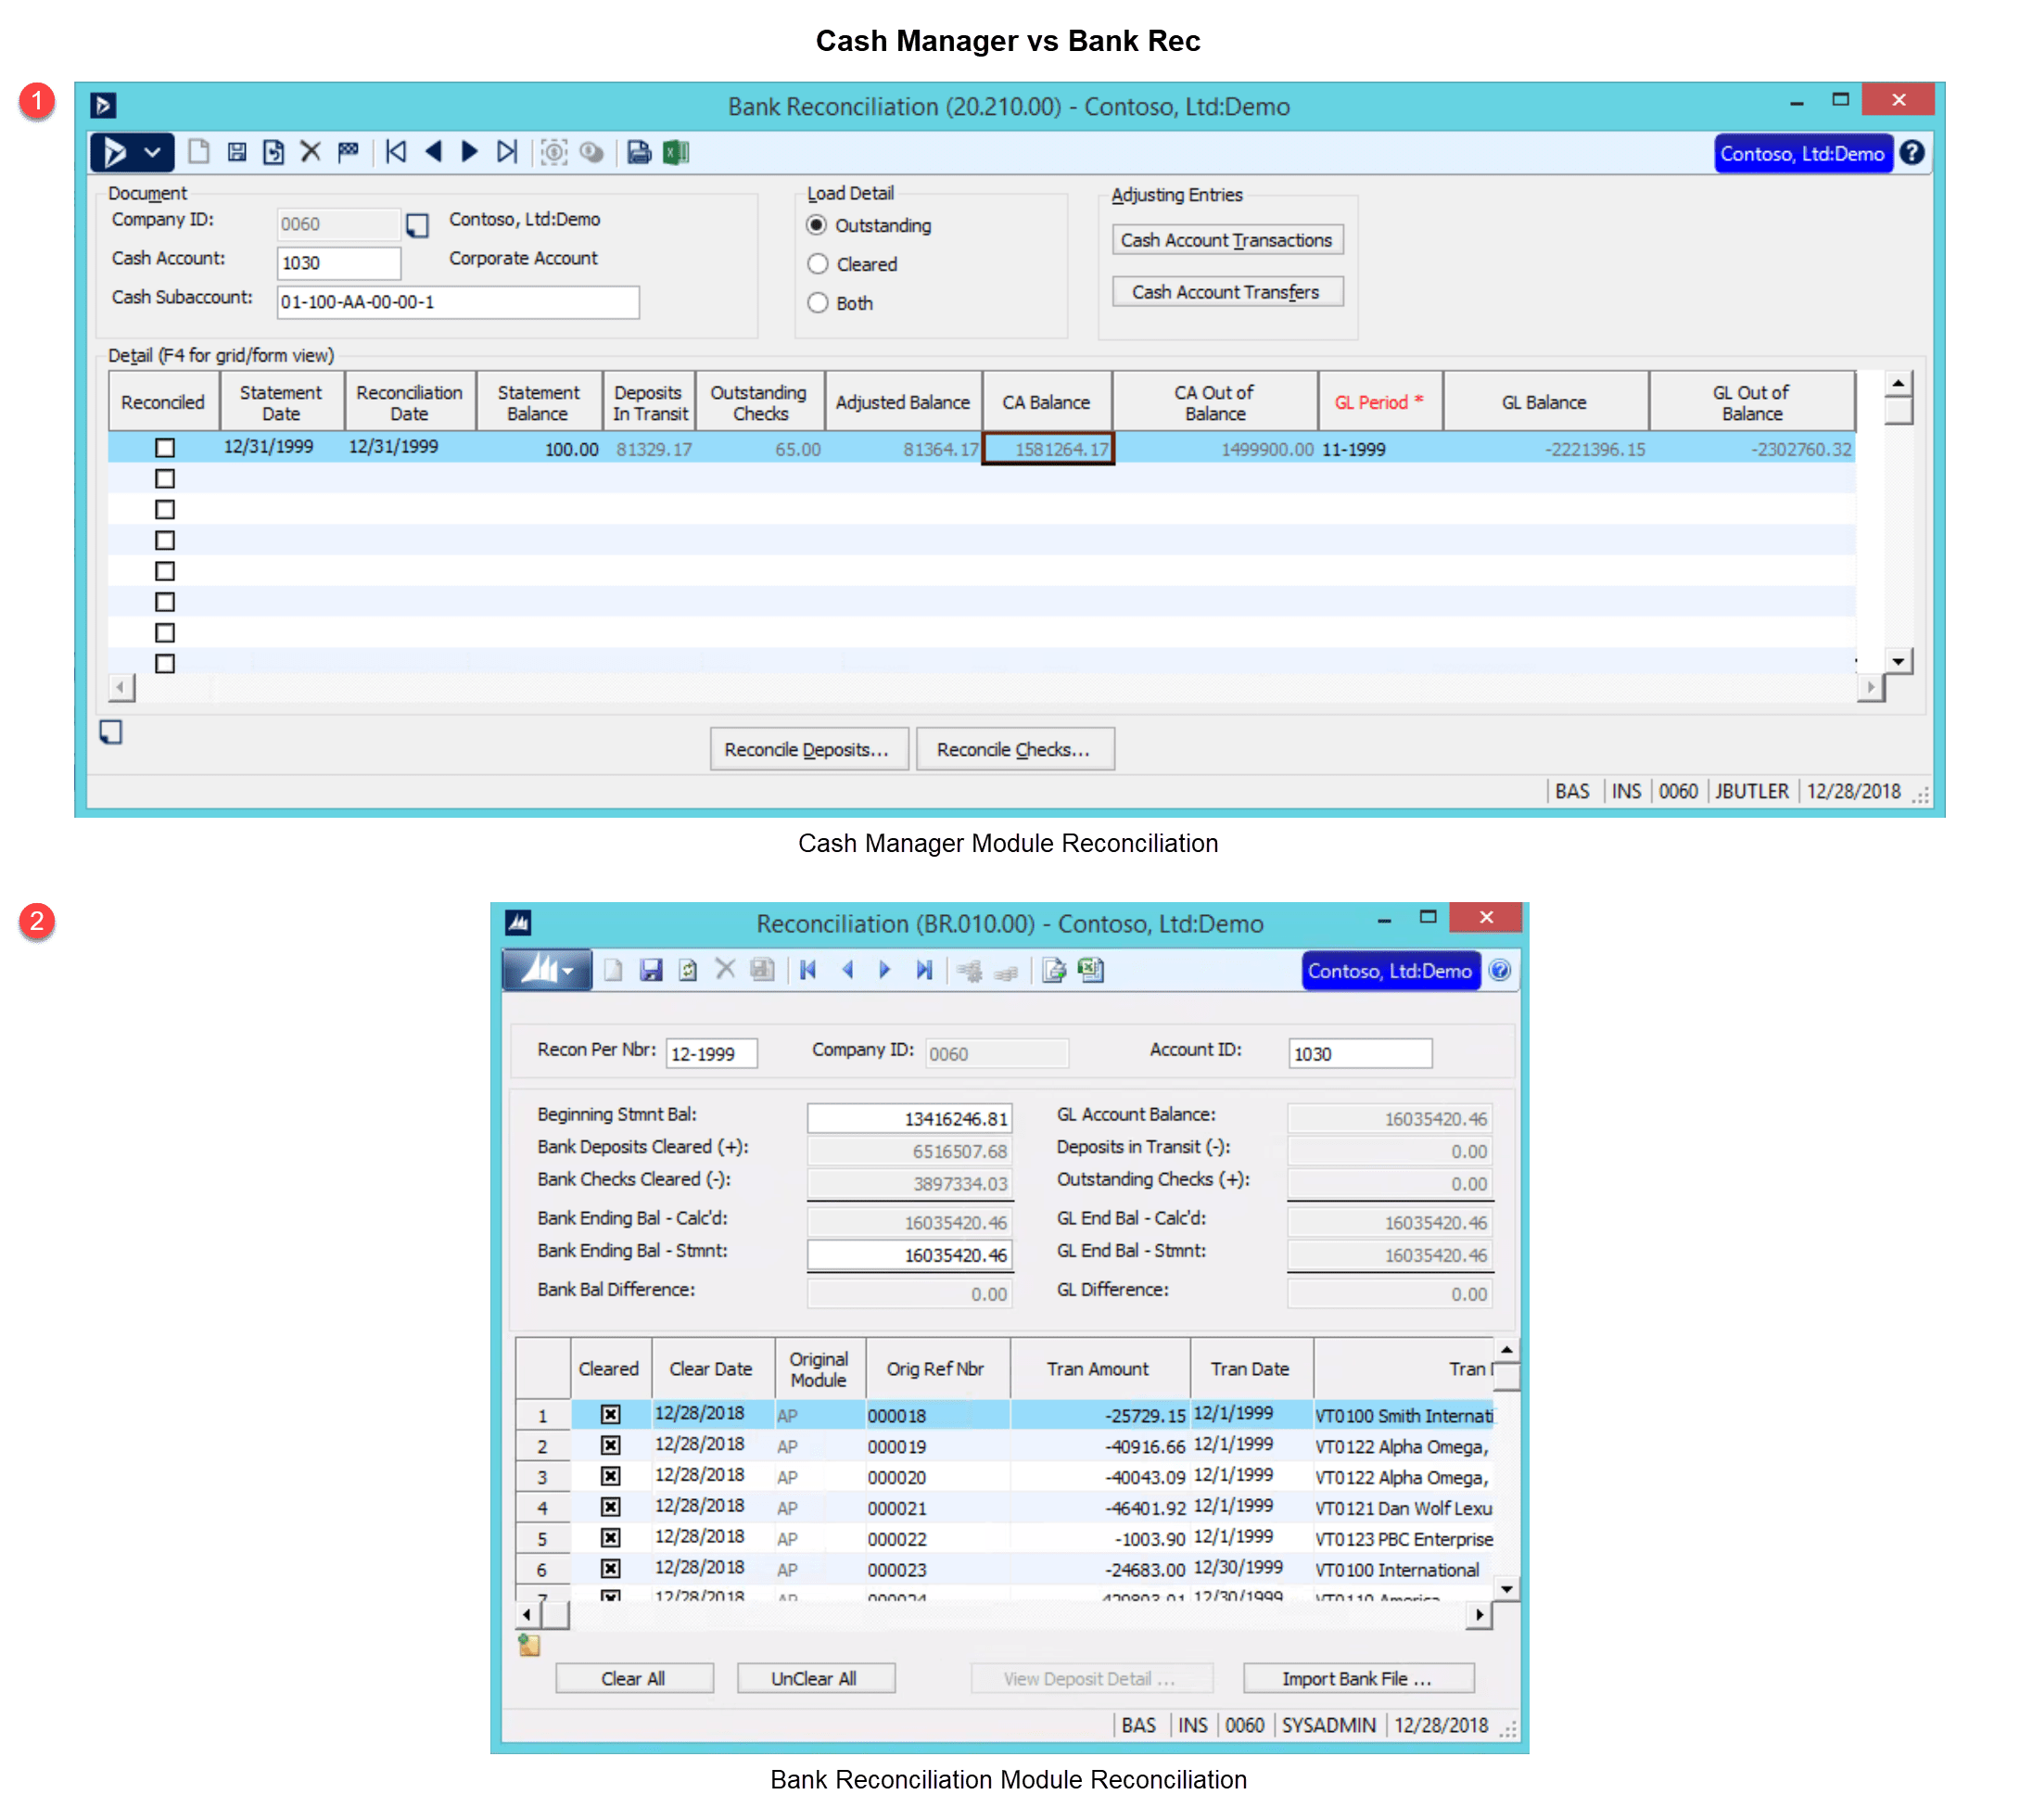
Task: Go to last record in Bank Reconciliation window
Action: (507, 152)
